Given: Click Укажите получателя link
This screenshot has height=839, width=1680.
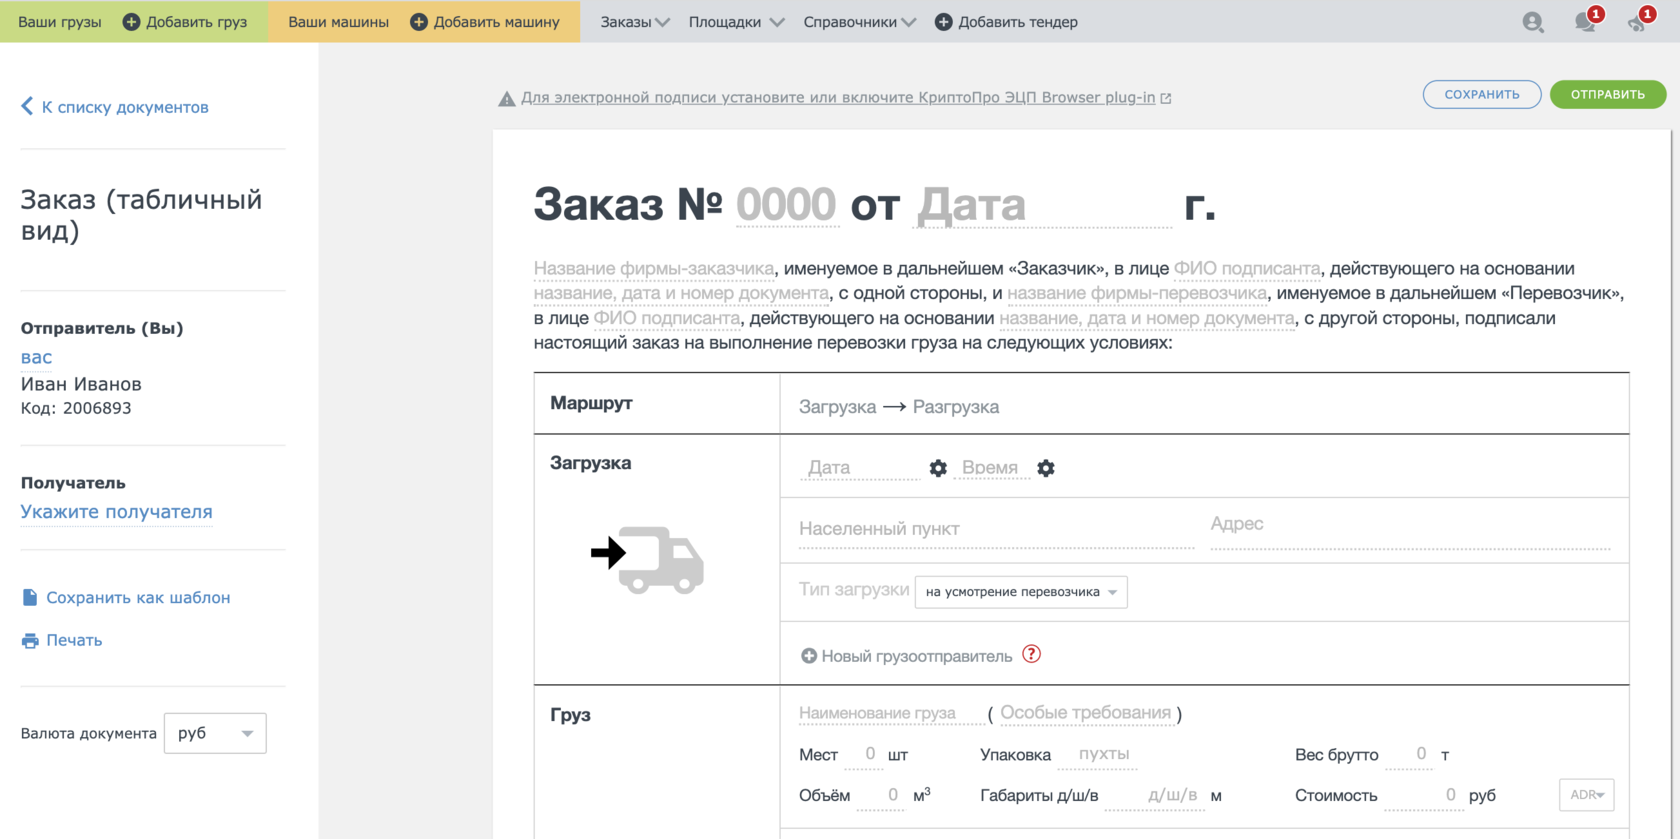Looking at the screenshot, I should click(x=116, y=512).
